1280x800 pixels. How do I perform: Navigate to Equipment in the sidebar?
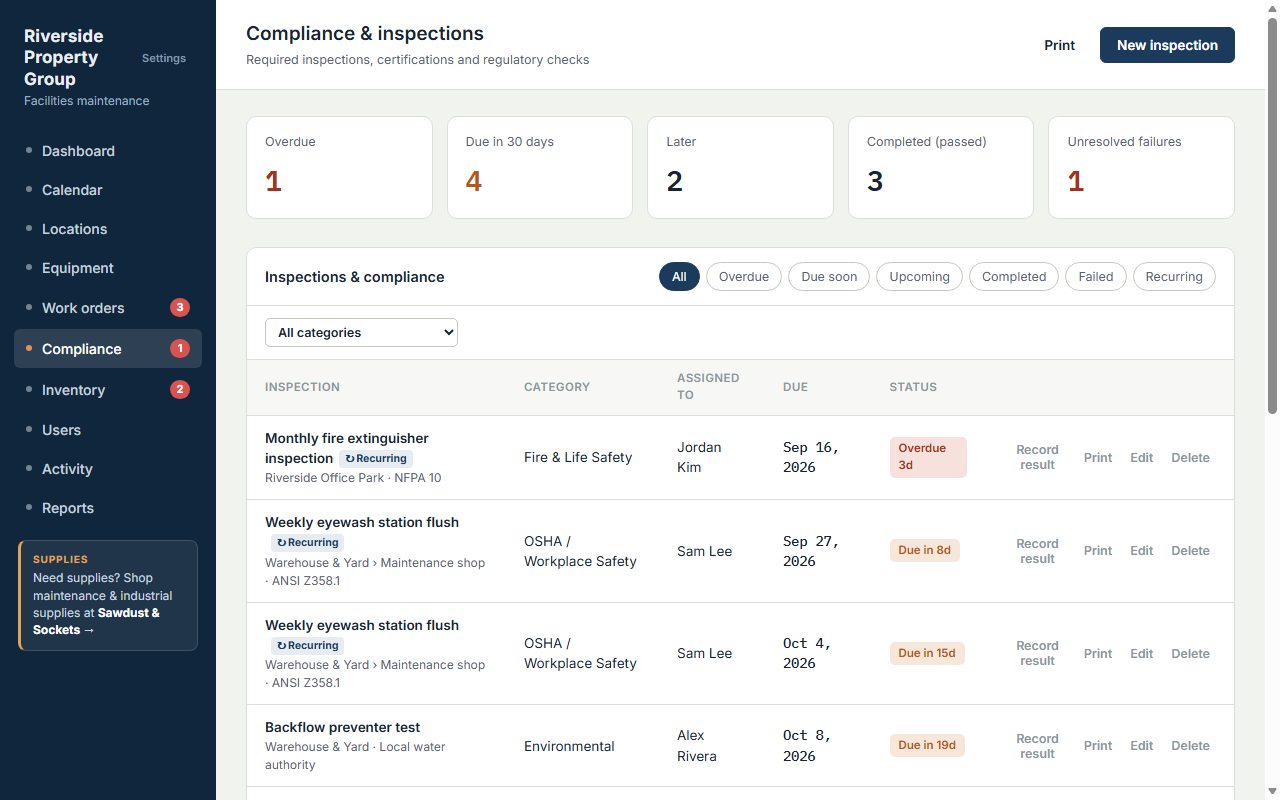[x=108, y=268]
